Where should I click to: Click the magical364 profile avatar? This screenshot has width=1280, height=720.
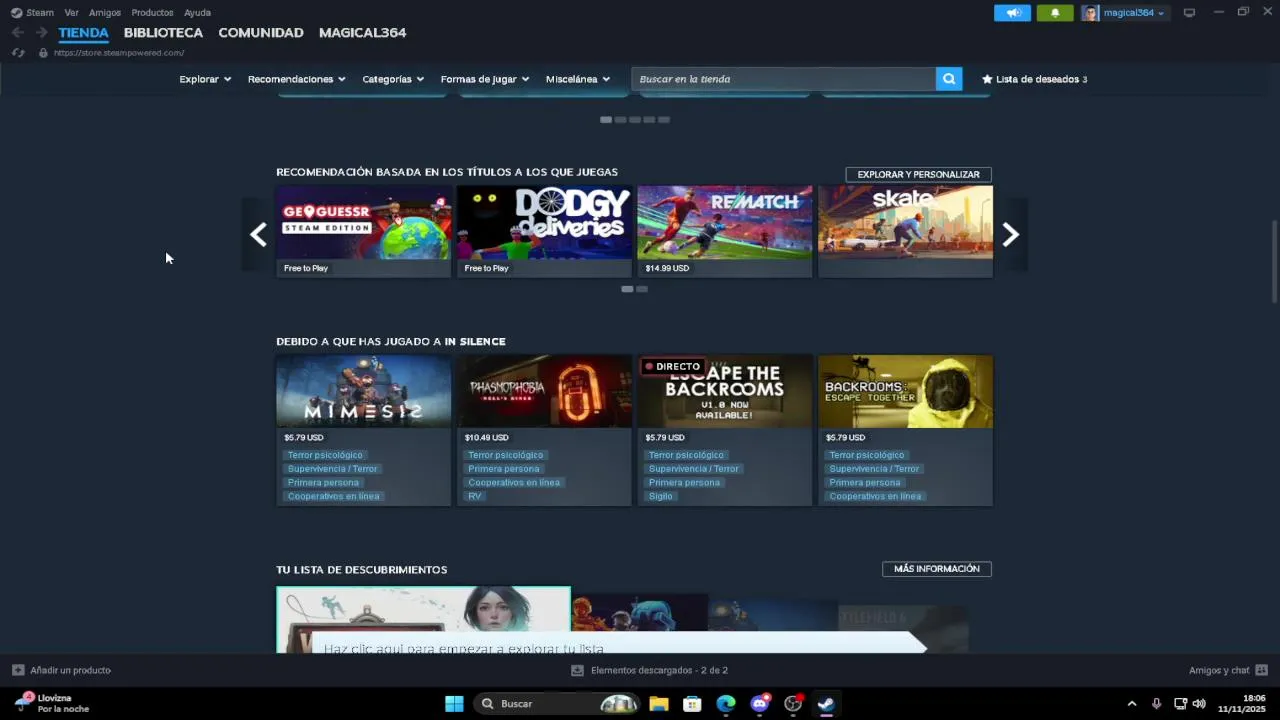[1090, 13]
